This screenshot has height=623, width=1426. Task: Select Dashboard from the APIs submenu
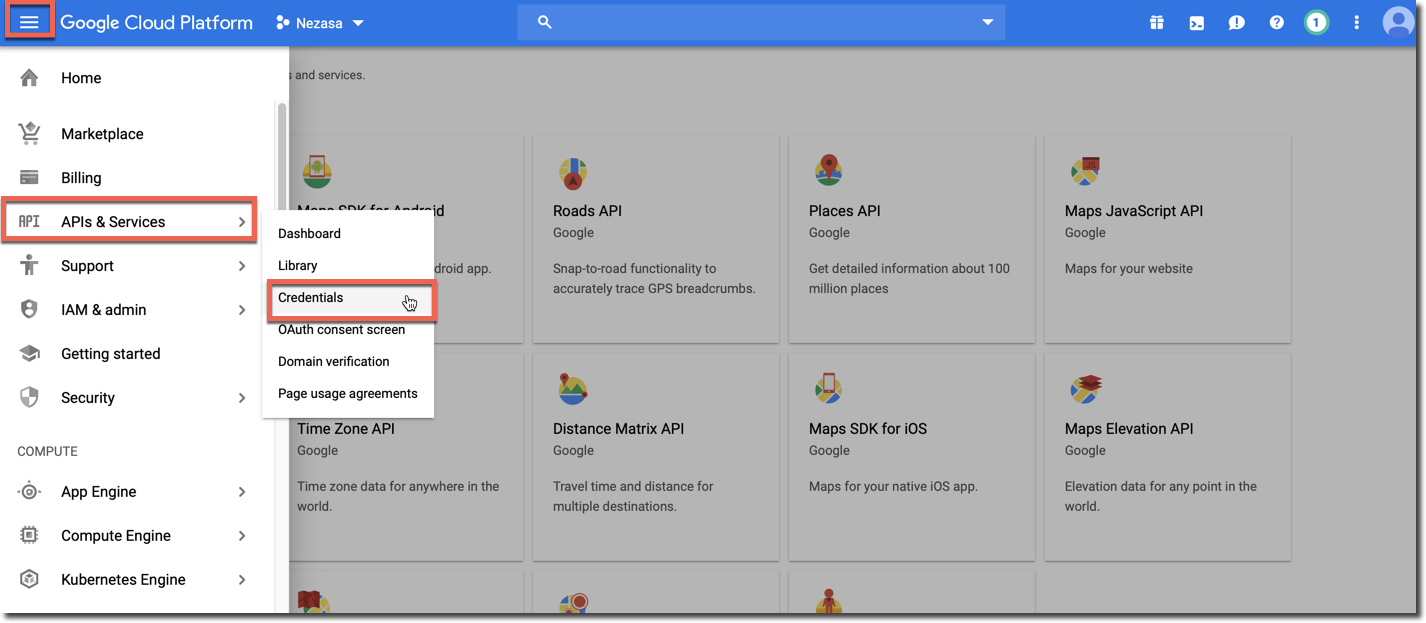348,234
